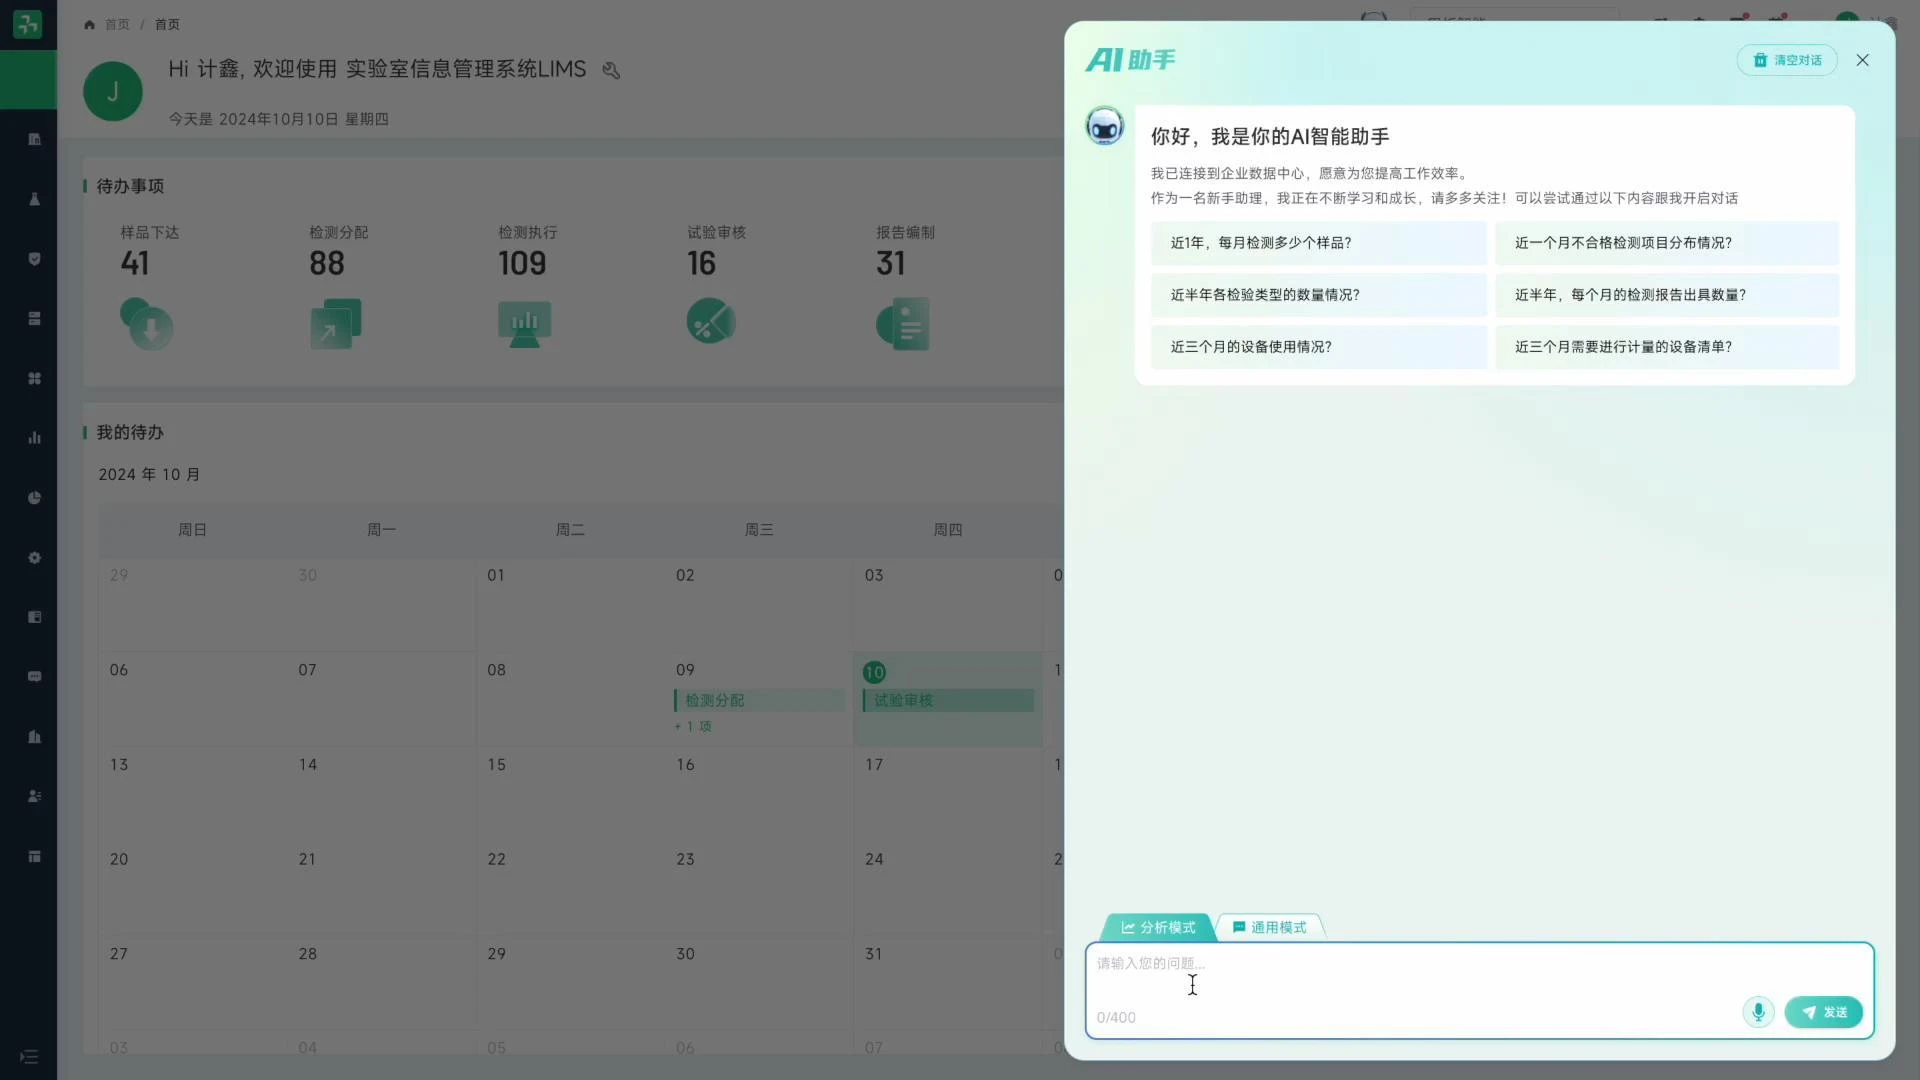Open the pie chart icon in the sidebar
Viewport: 1920px width, 1080px height.
pos(34,497)
